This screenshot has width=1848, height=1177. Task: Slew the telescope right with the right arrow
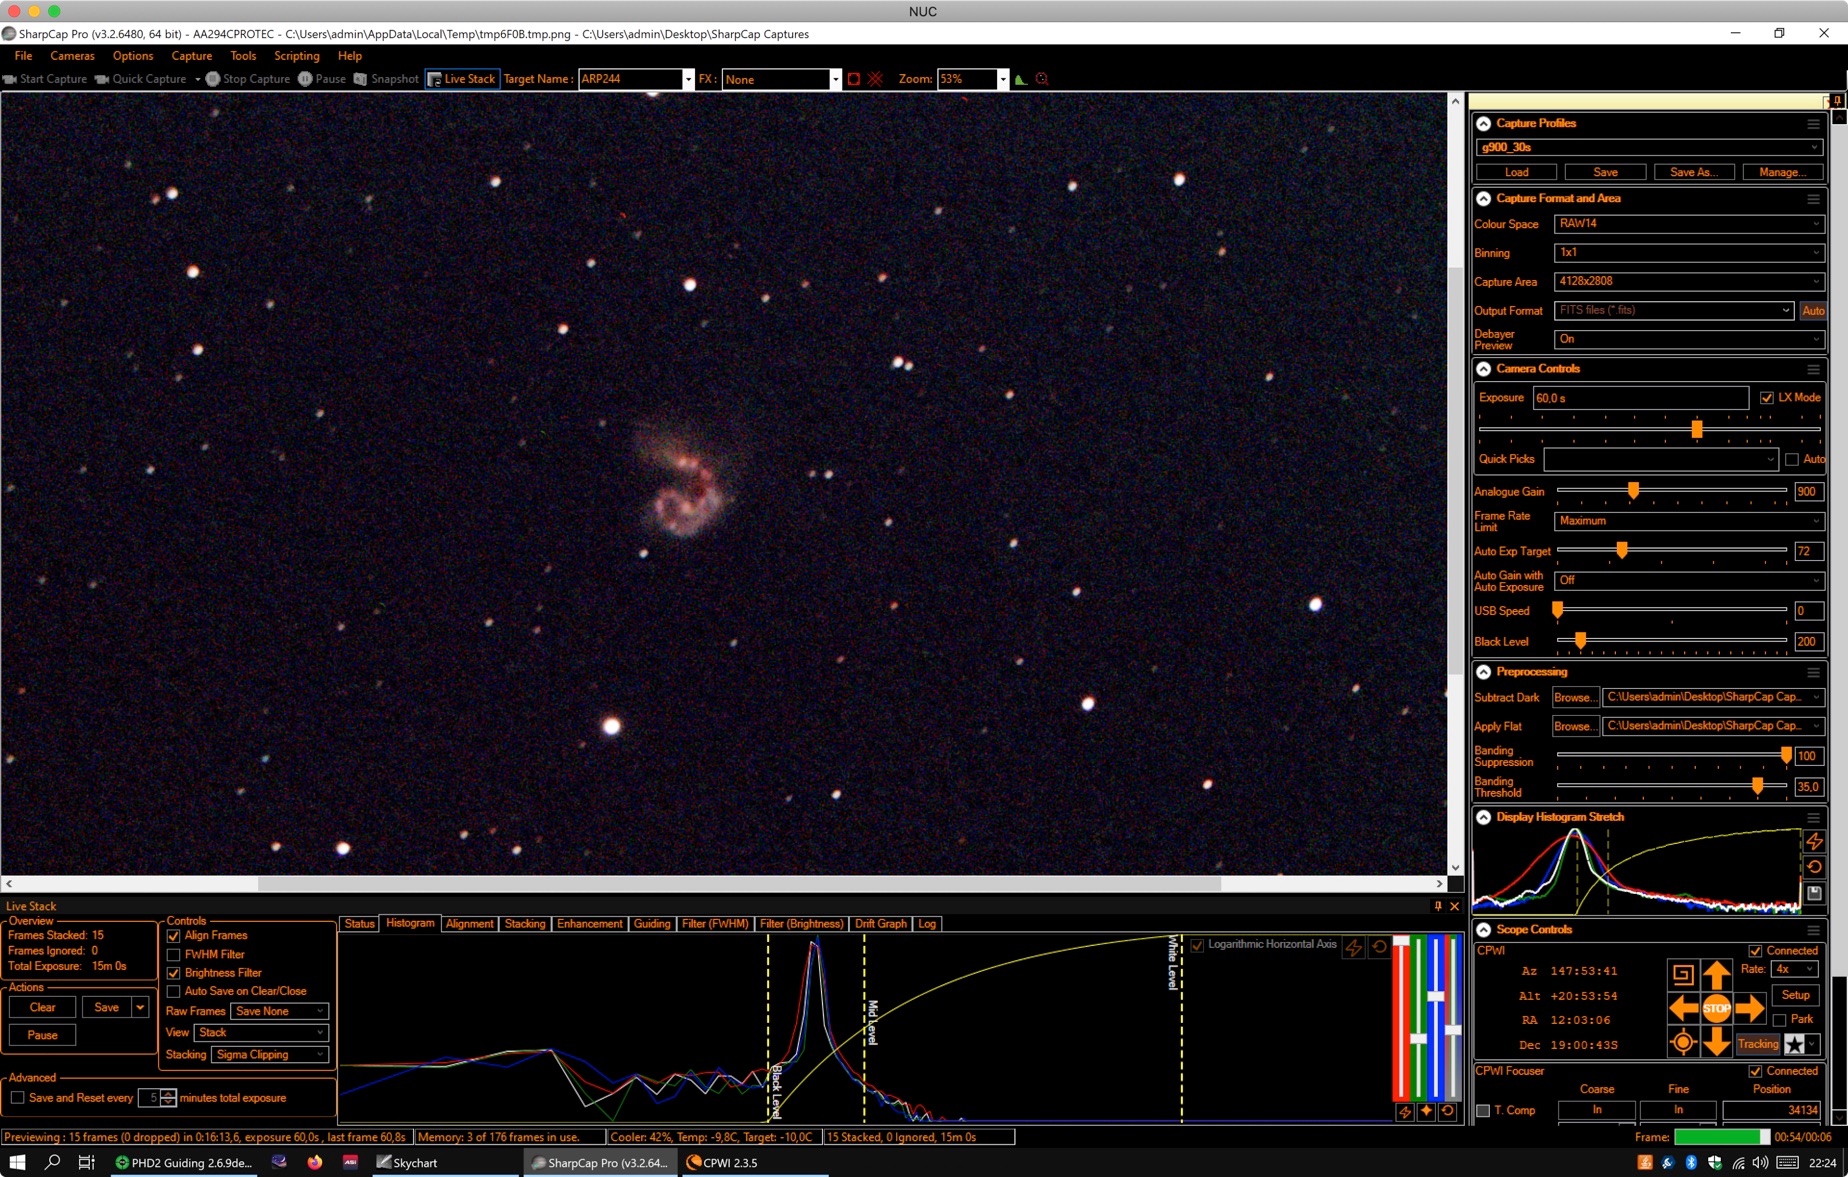point(1750,1008)
